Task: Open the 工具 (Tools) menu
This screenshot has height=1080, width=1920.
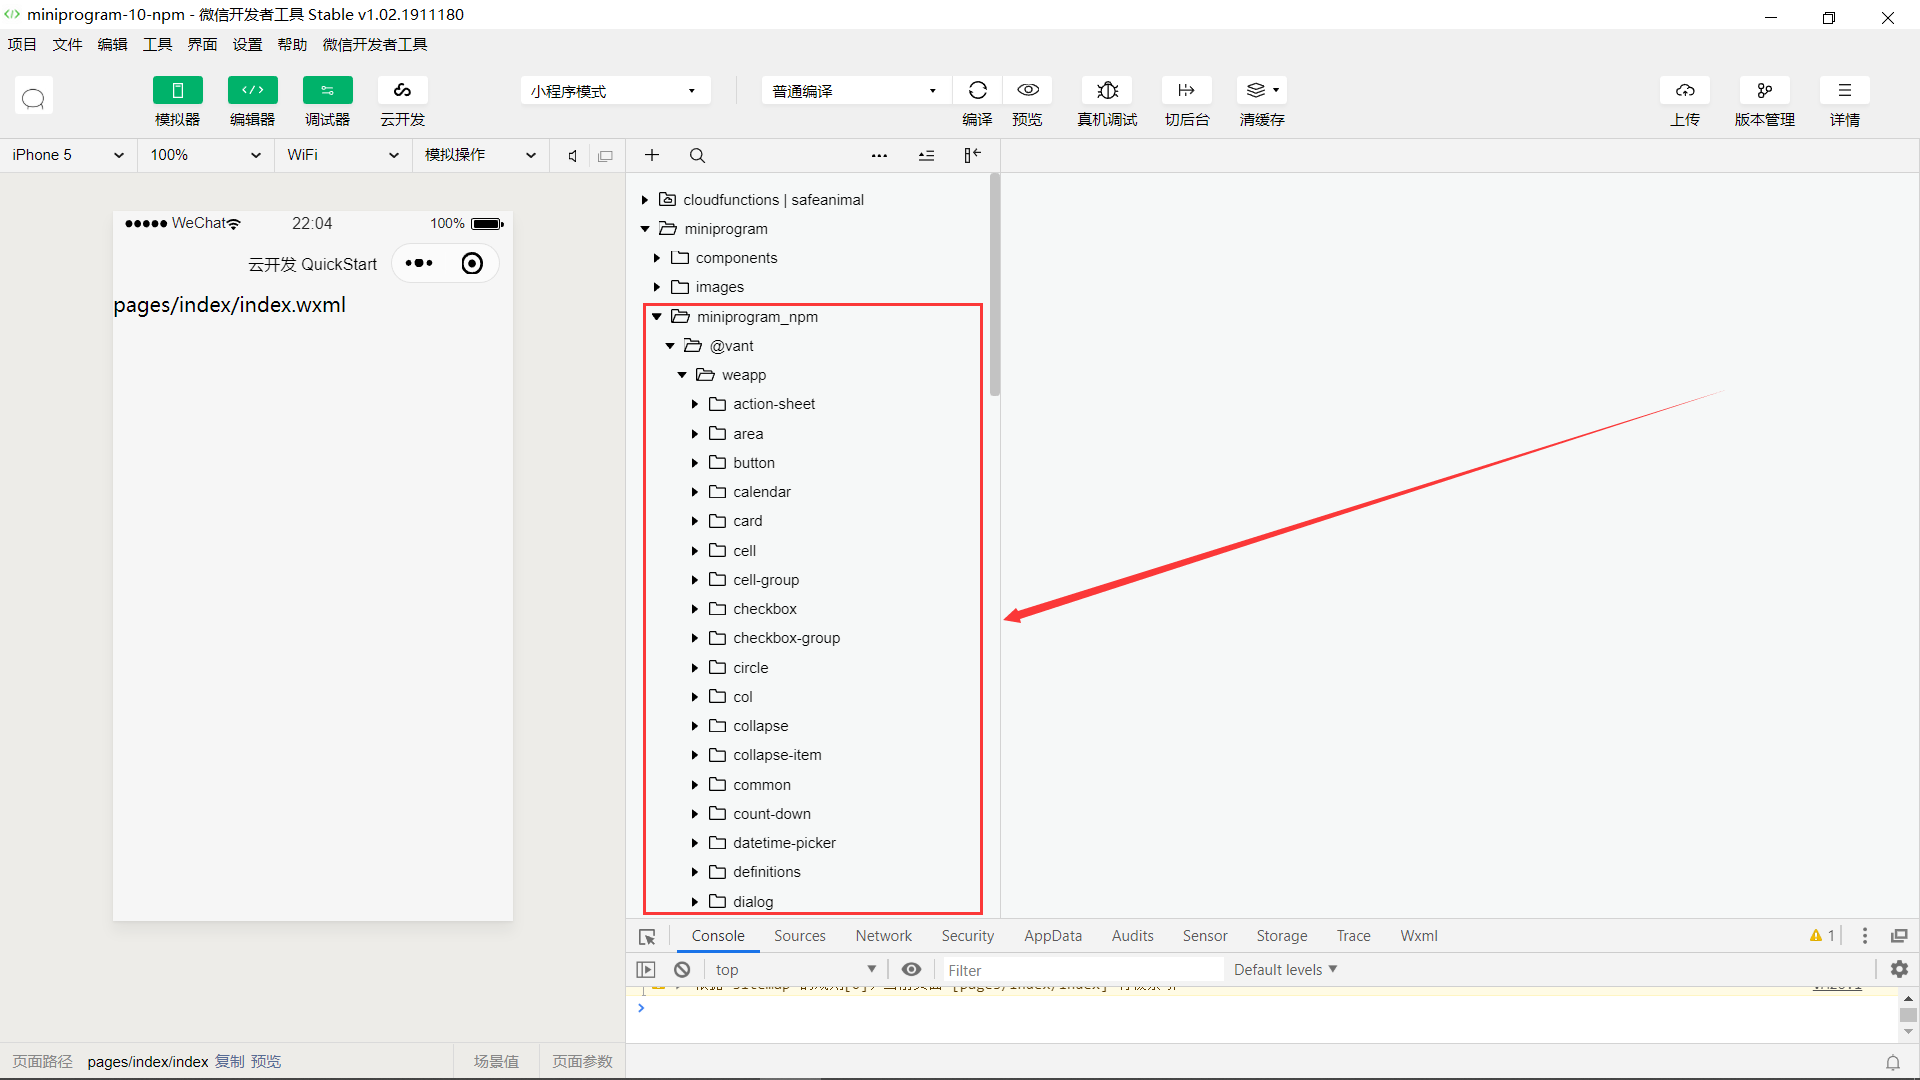Action: (157, 44)
